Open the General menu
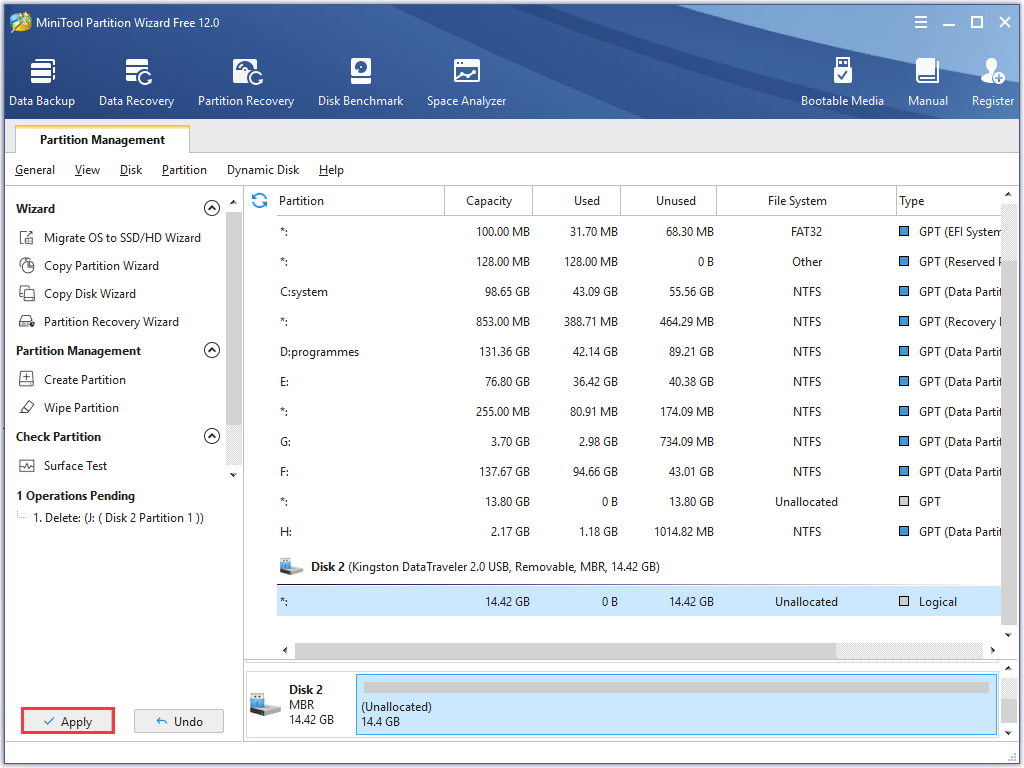This screenshot has height=768, width=1024. (x=35, y=170)
